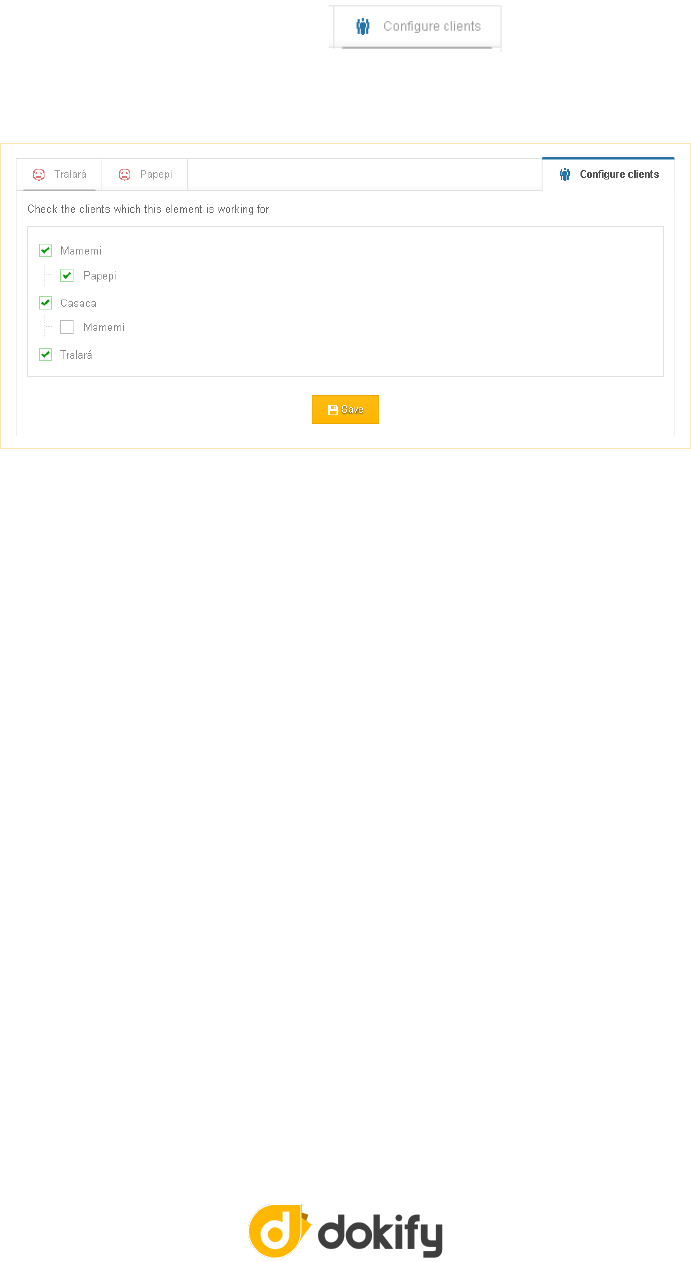691x1262 pixels.
Task: Switch to the Tralará tab
Action: point(59,174)
